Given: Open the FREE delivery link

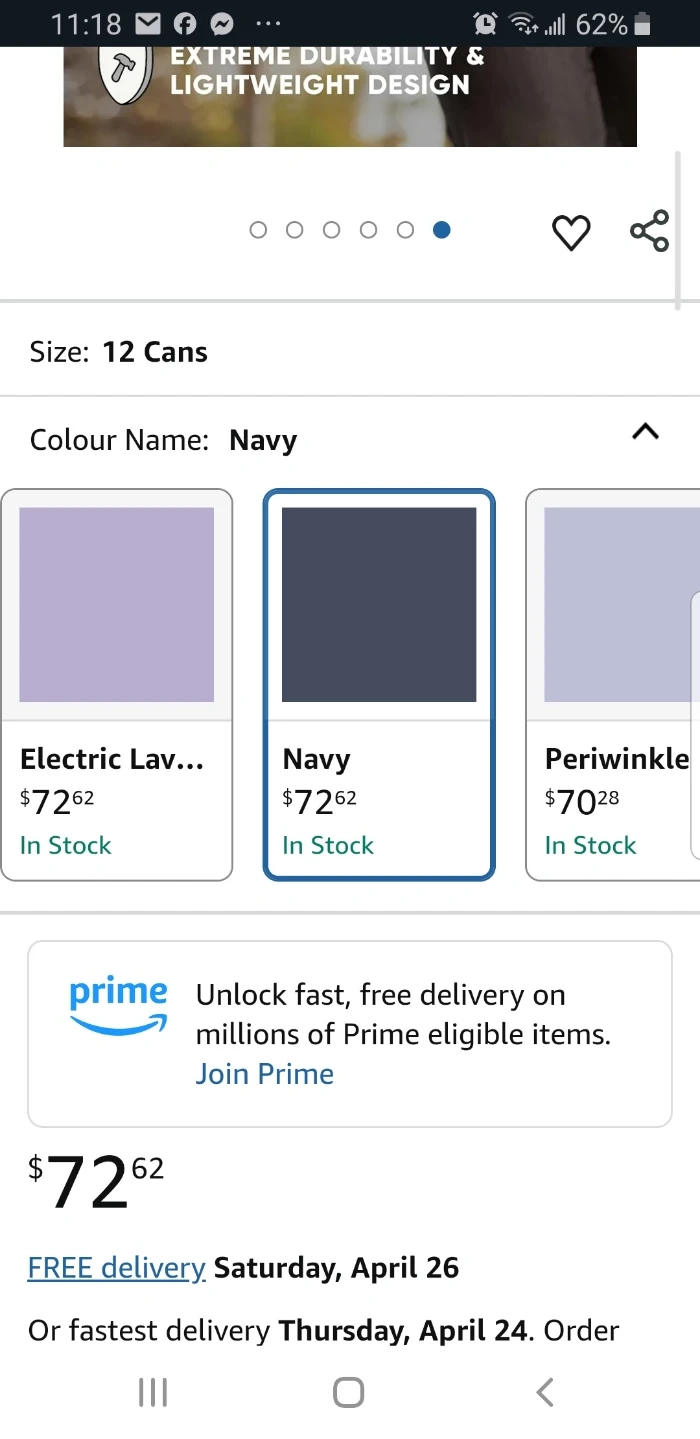Looking at the screenshot, I should coord(117,1268).
